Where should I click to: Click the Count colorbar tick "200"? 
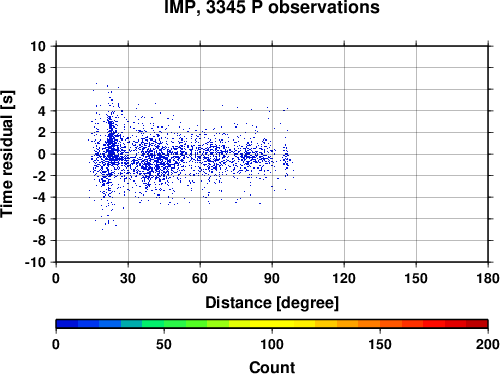point(488,344)
